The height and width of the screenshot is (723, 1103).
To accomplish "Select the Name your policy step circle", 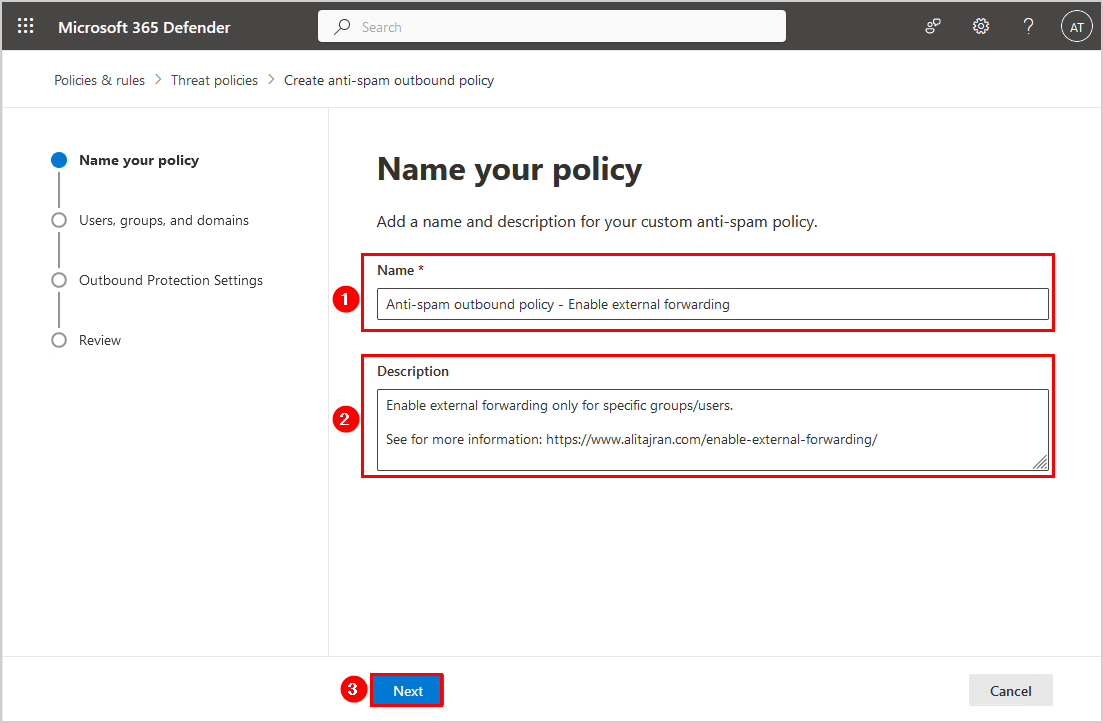I will 59,160.
